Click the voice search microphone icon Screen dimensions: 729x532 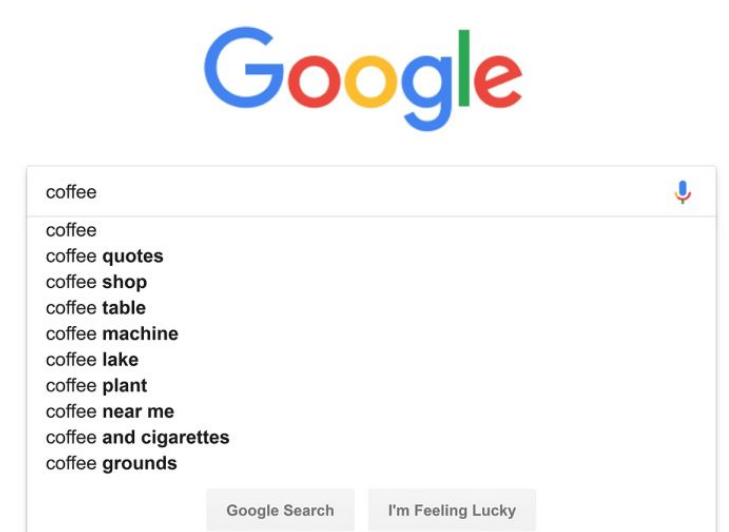click(x=683, y=192)
